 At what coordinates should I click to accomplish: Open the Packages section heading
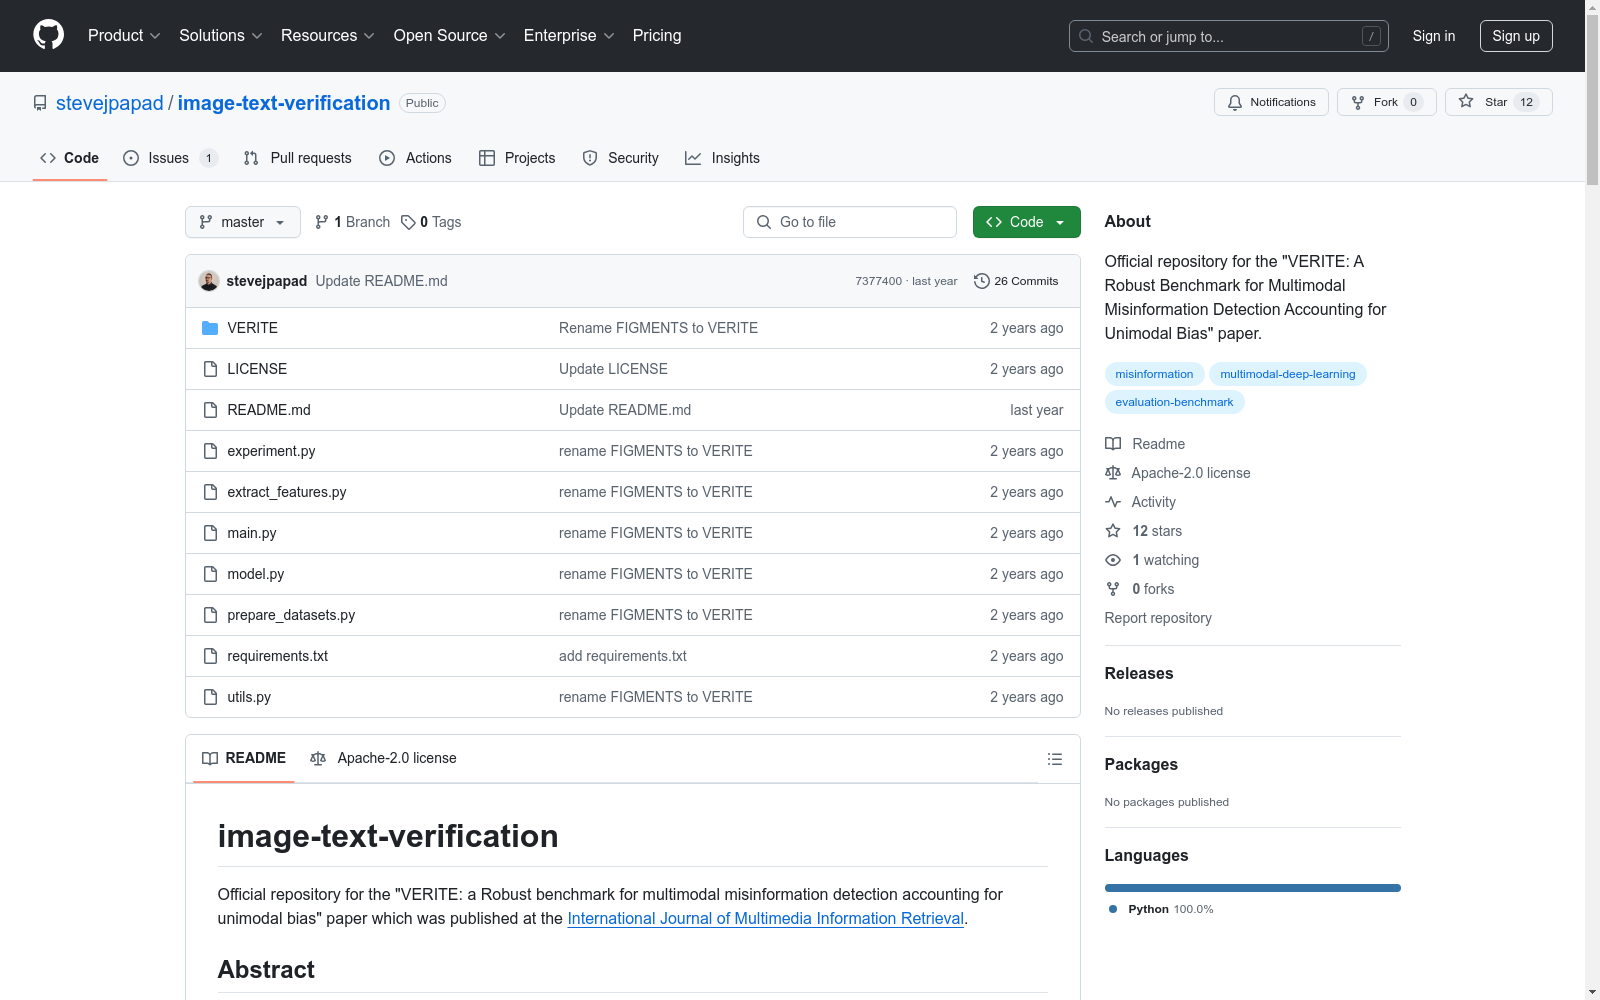[x=1141, y=764]
